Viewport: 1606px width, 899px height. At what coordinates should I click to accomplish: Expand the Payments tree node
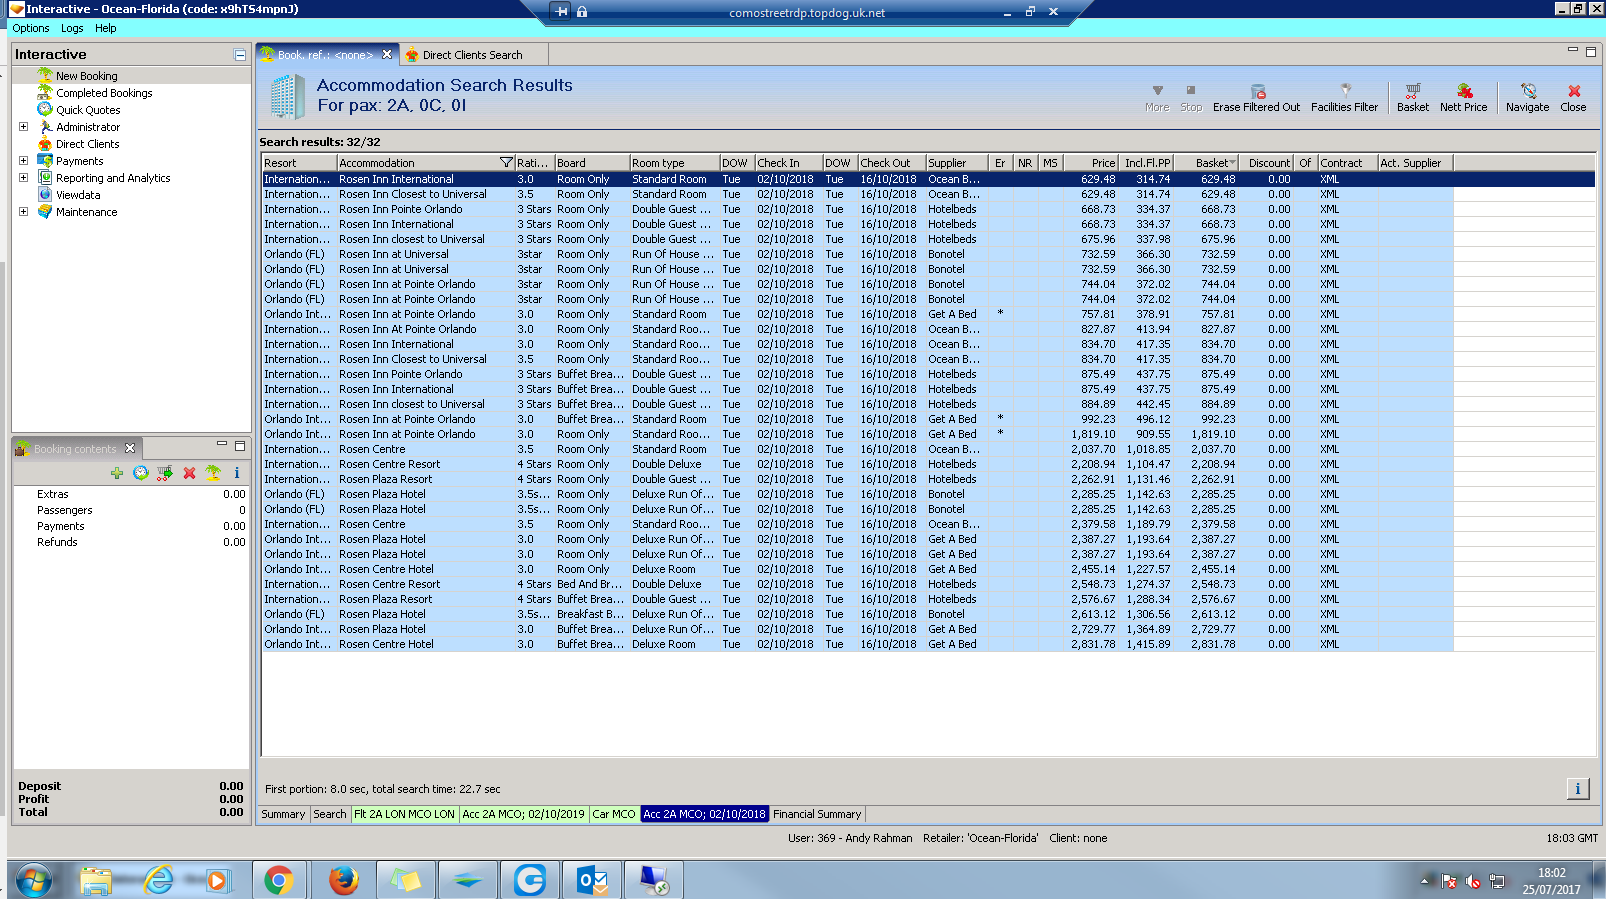click(23, 161)
